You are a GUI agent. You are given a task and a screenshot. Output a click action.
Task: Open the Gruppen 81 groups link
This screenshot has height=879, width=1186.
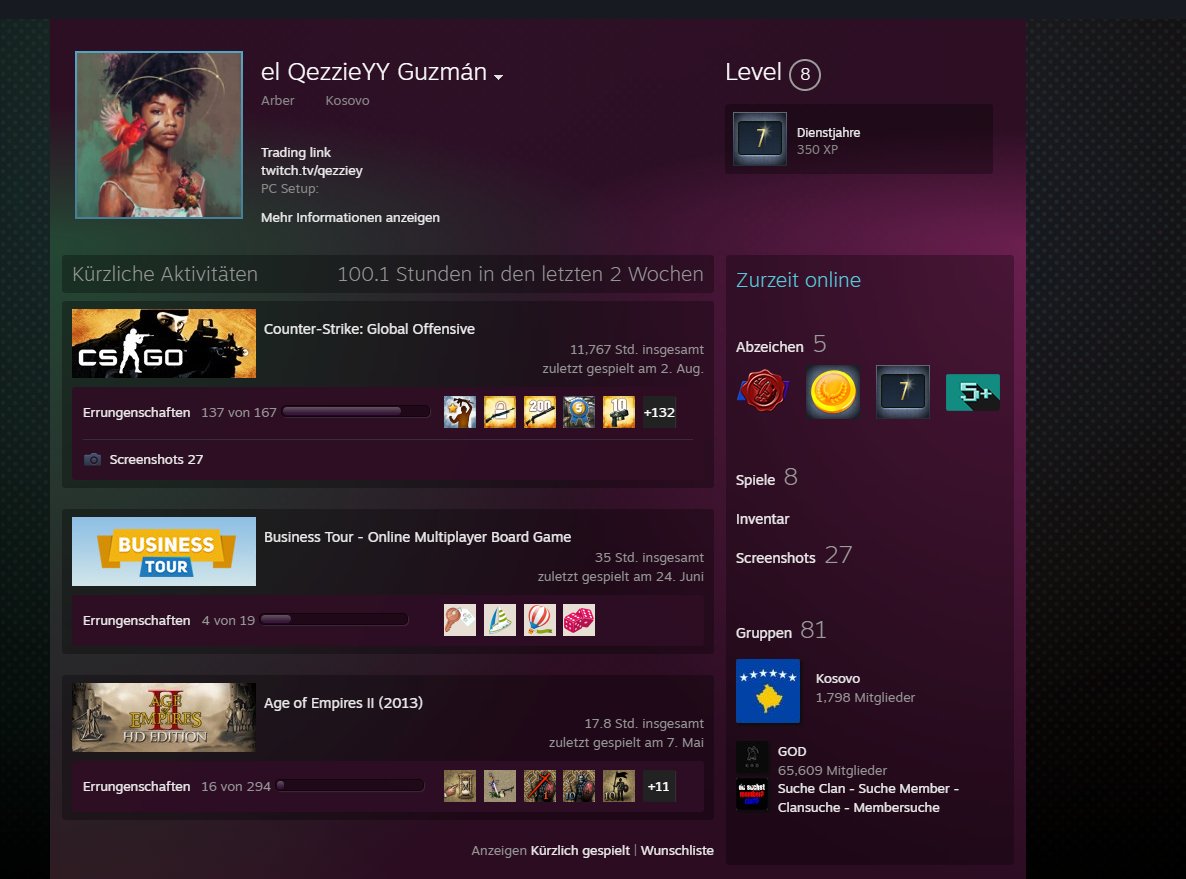pyautogui.click(x=781, y=631)
